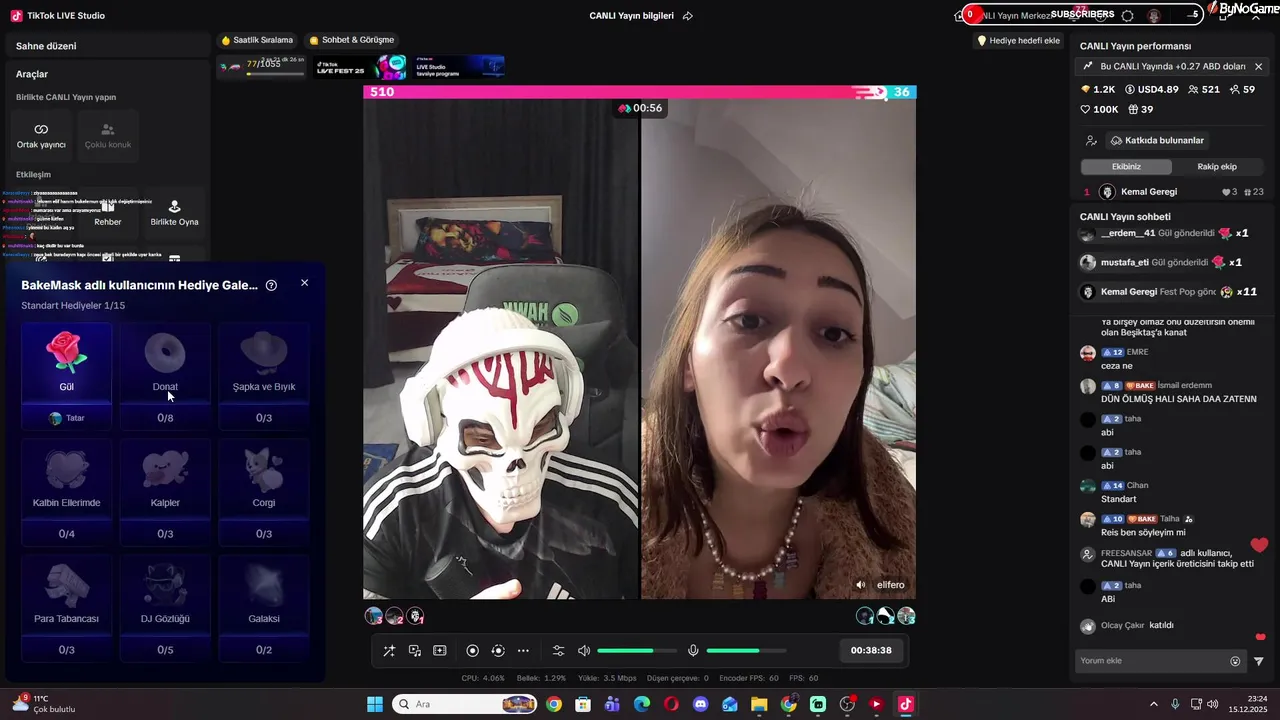Open CANLI Yayın bilgileri title
Image resolution: width=1280 pixels, height=720 pixels.
pos(631,16)
